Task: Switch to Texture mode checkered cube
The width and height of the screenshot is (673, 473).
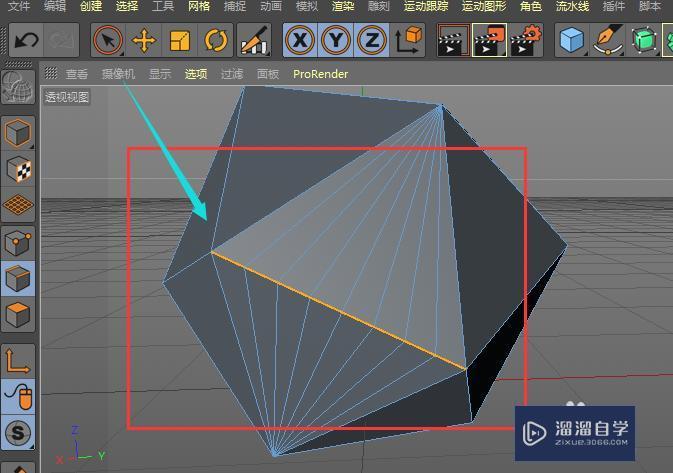Action: click(x=18, y=169)
